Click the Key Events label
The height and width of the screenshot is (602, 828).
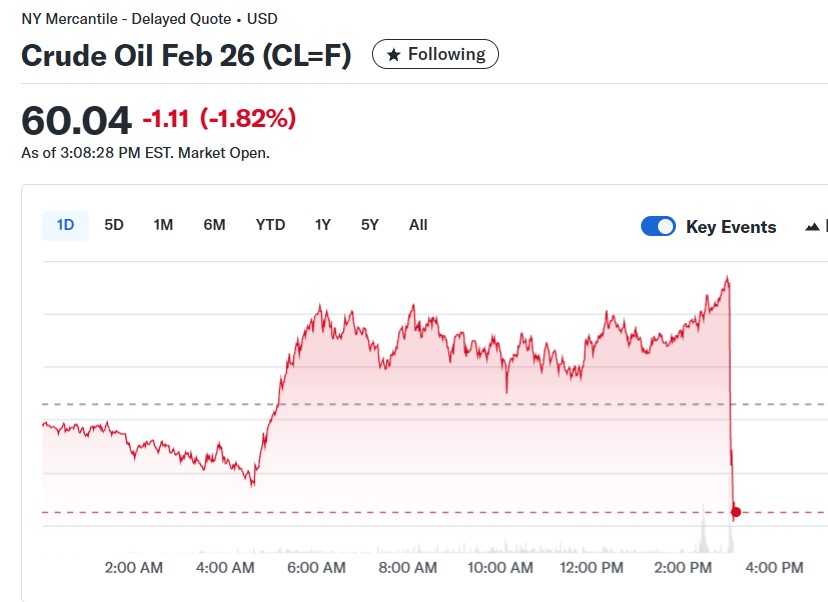pos(731,227)
